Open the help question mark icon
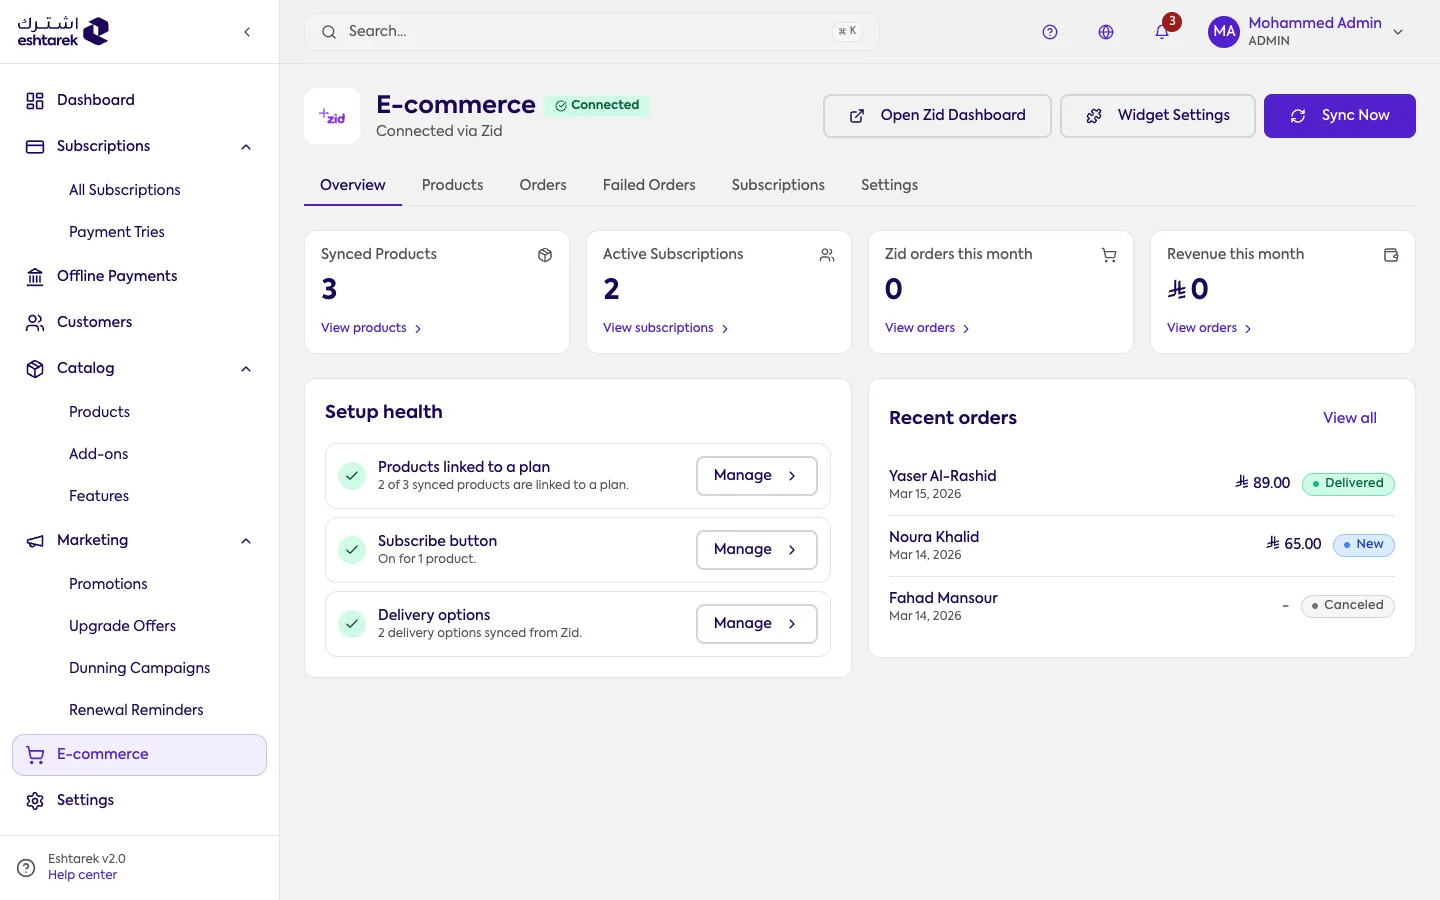 point(1050,32)
